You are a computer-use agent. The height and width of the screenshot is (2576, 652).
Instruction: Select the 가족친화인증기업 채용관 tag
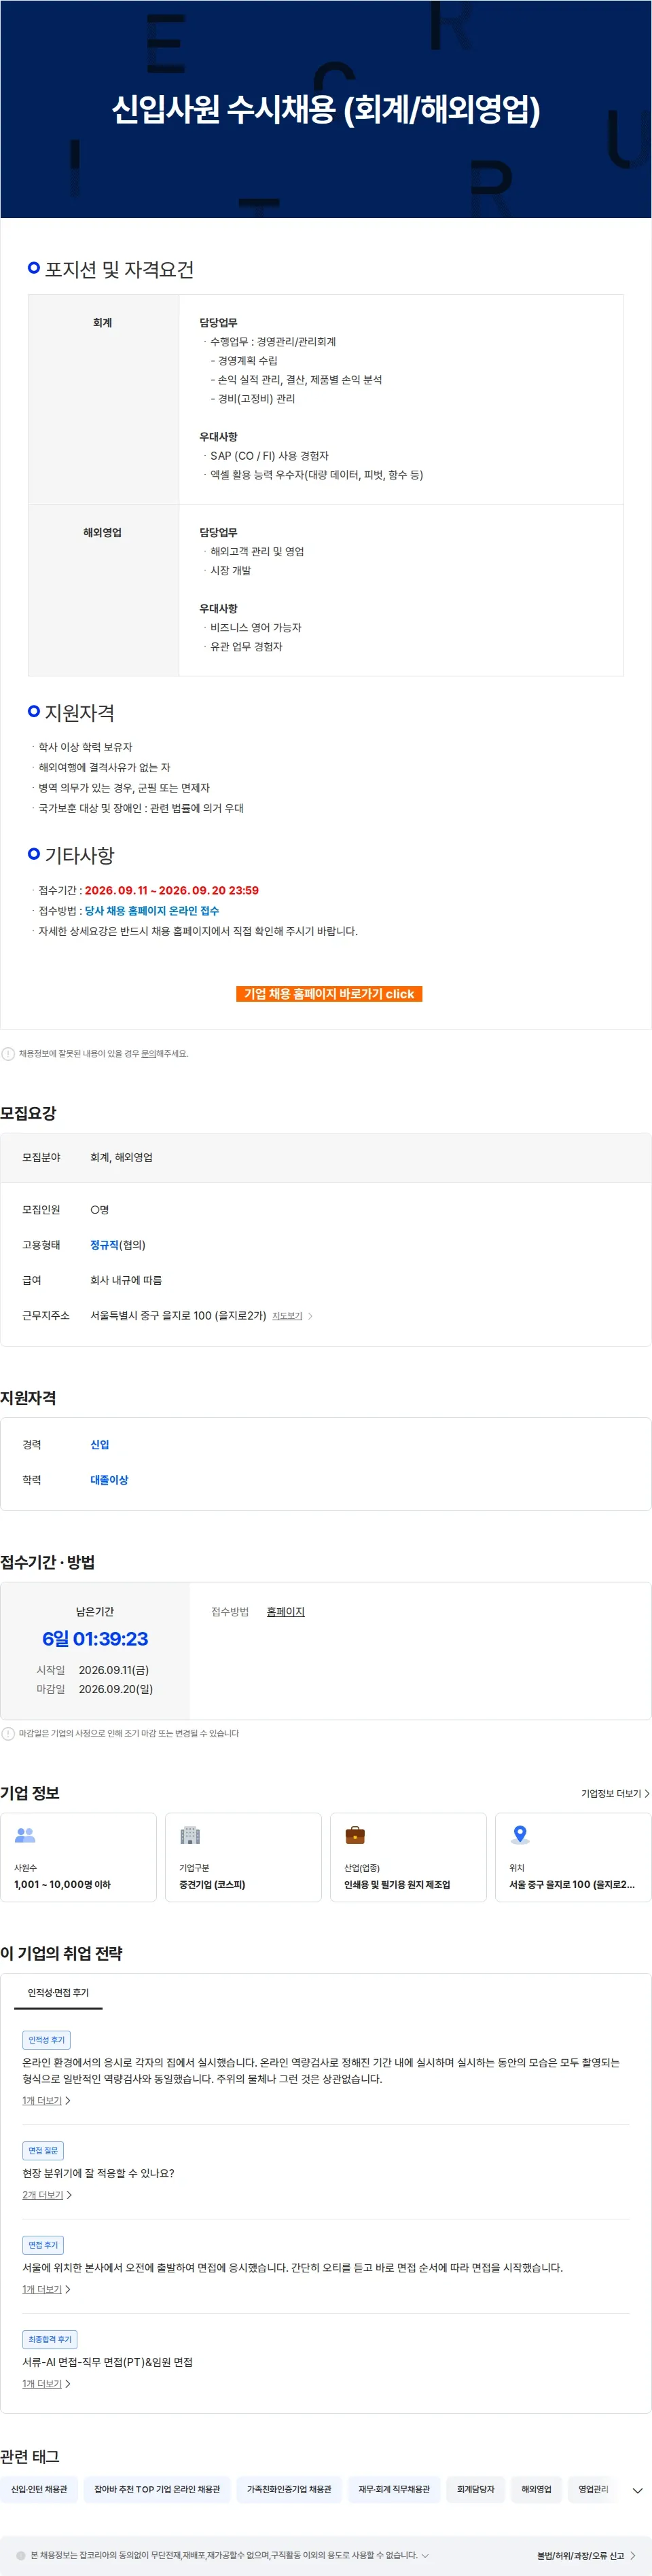coord(289,2489)
